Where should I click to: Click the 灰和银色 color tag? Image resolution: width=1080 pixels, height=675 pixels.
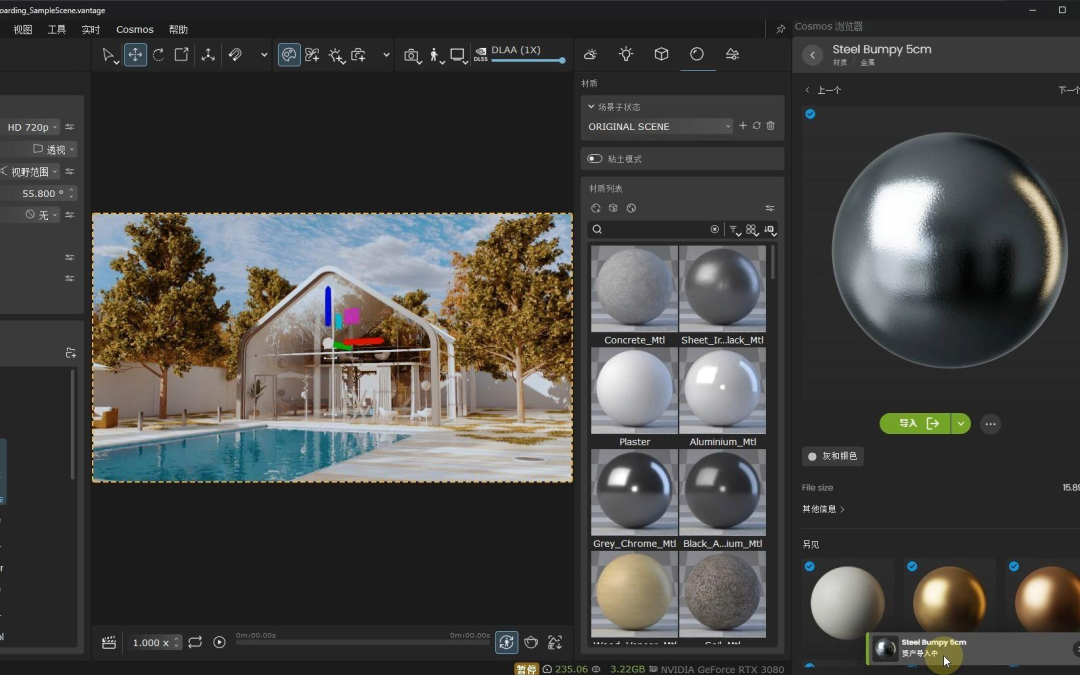pos(833,456)
